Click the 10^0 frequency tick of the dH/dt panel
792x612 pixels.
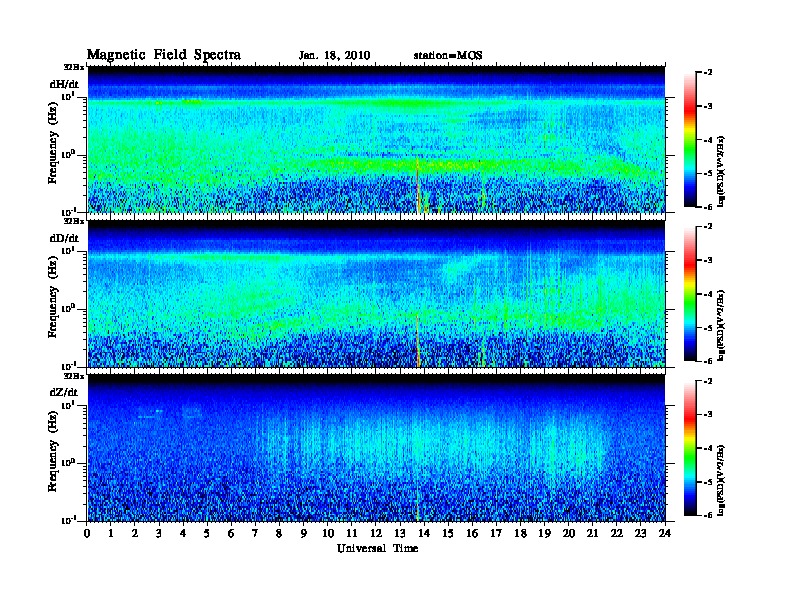click(x=68, y=154)
